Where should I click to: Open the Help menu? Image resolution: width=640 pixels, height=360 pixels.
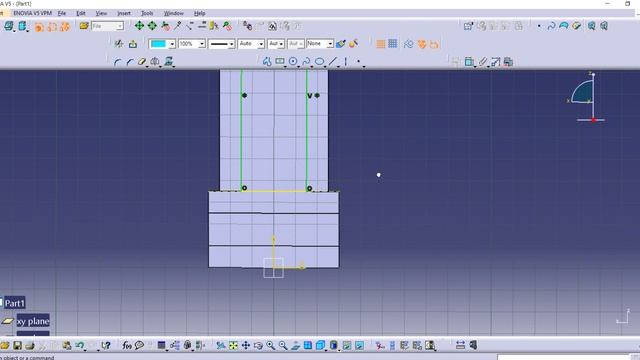tap(199, 13)
